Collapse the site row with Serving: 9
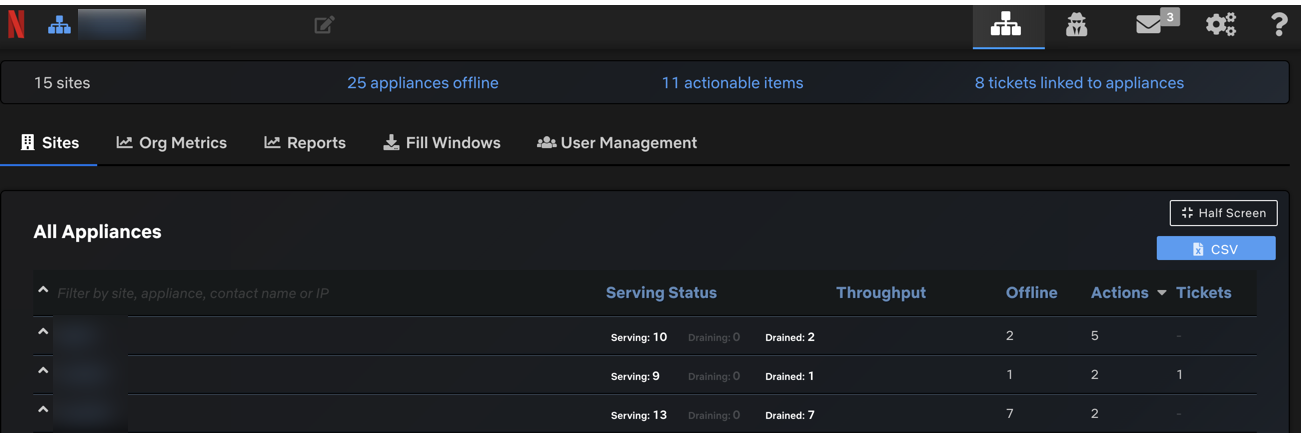Image resolution: width=1301 pixels, height=433 pixels. point(43,371)
